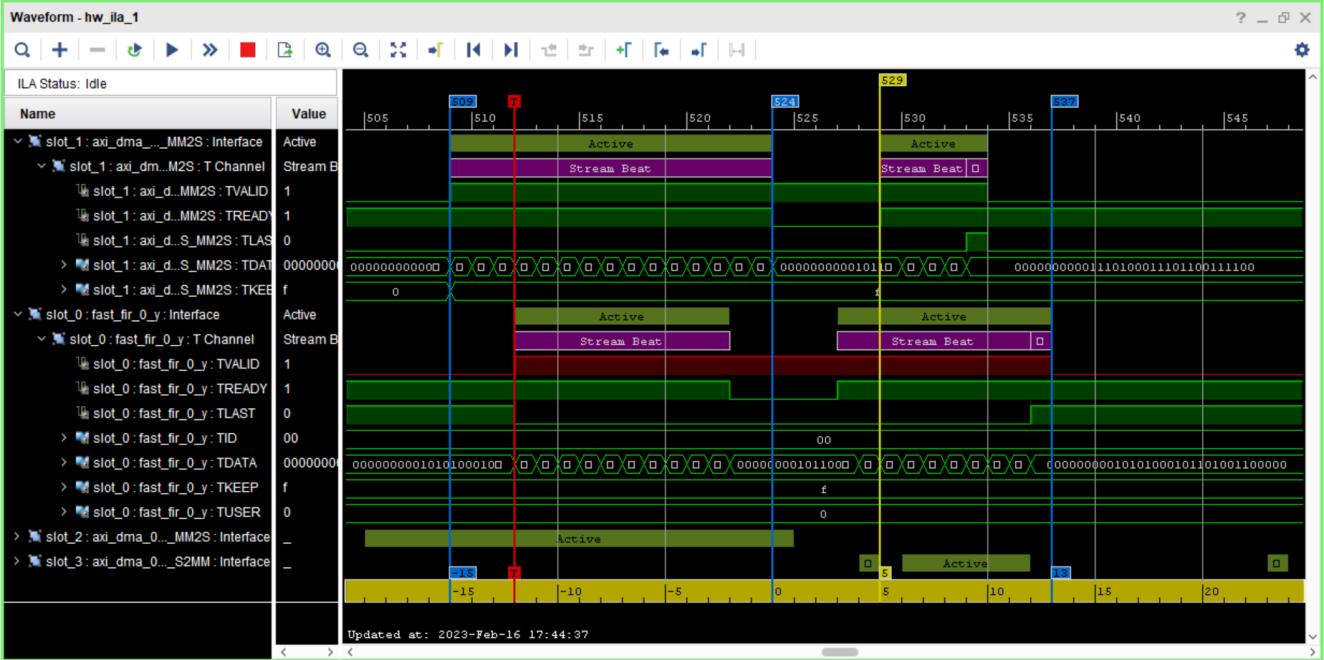
Task: Click the Export ILA data icon
Action: click(x=285, y=49)
